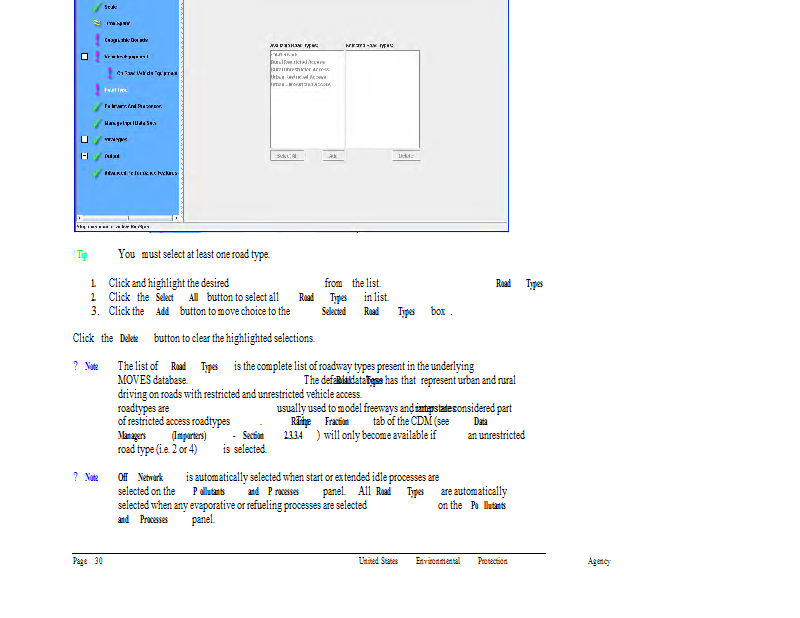Click the checkmark icon beside Pollutants And Processes
This screenshot has width=800, height=618.
tap(95, 106)
